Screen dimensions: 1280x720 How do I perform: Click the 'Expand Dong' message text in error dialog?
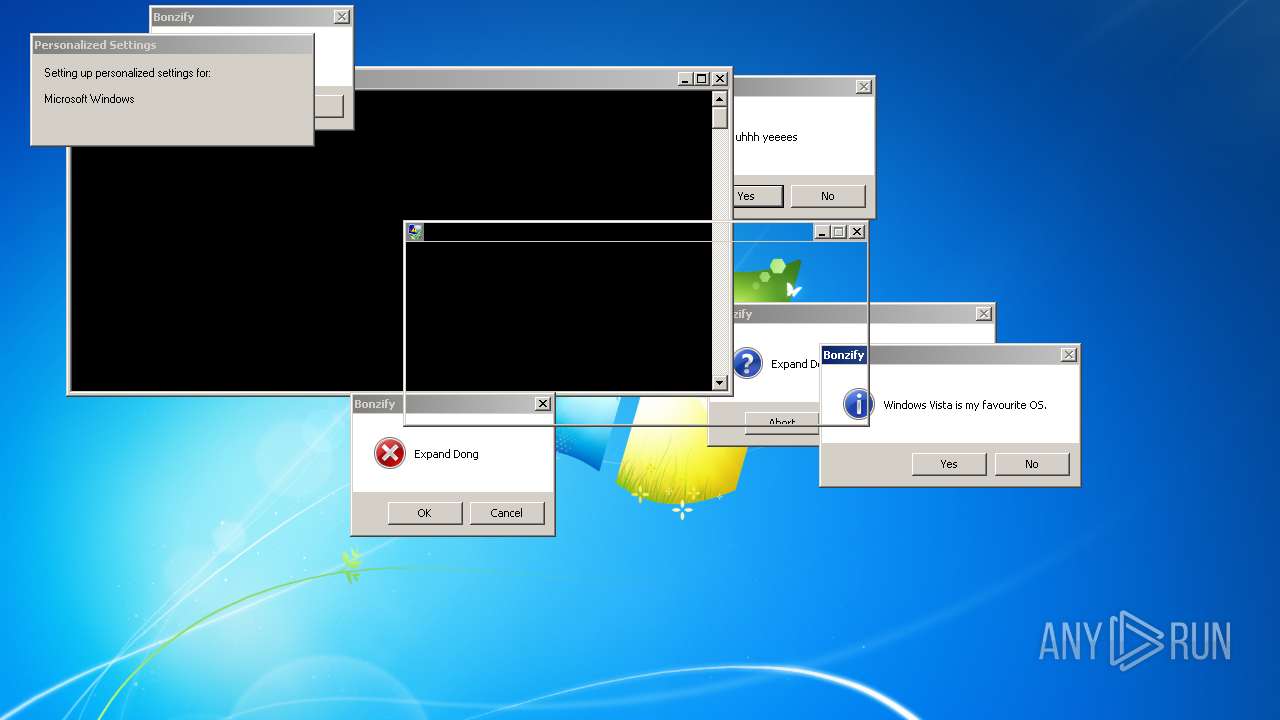(446, 454)
